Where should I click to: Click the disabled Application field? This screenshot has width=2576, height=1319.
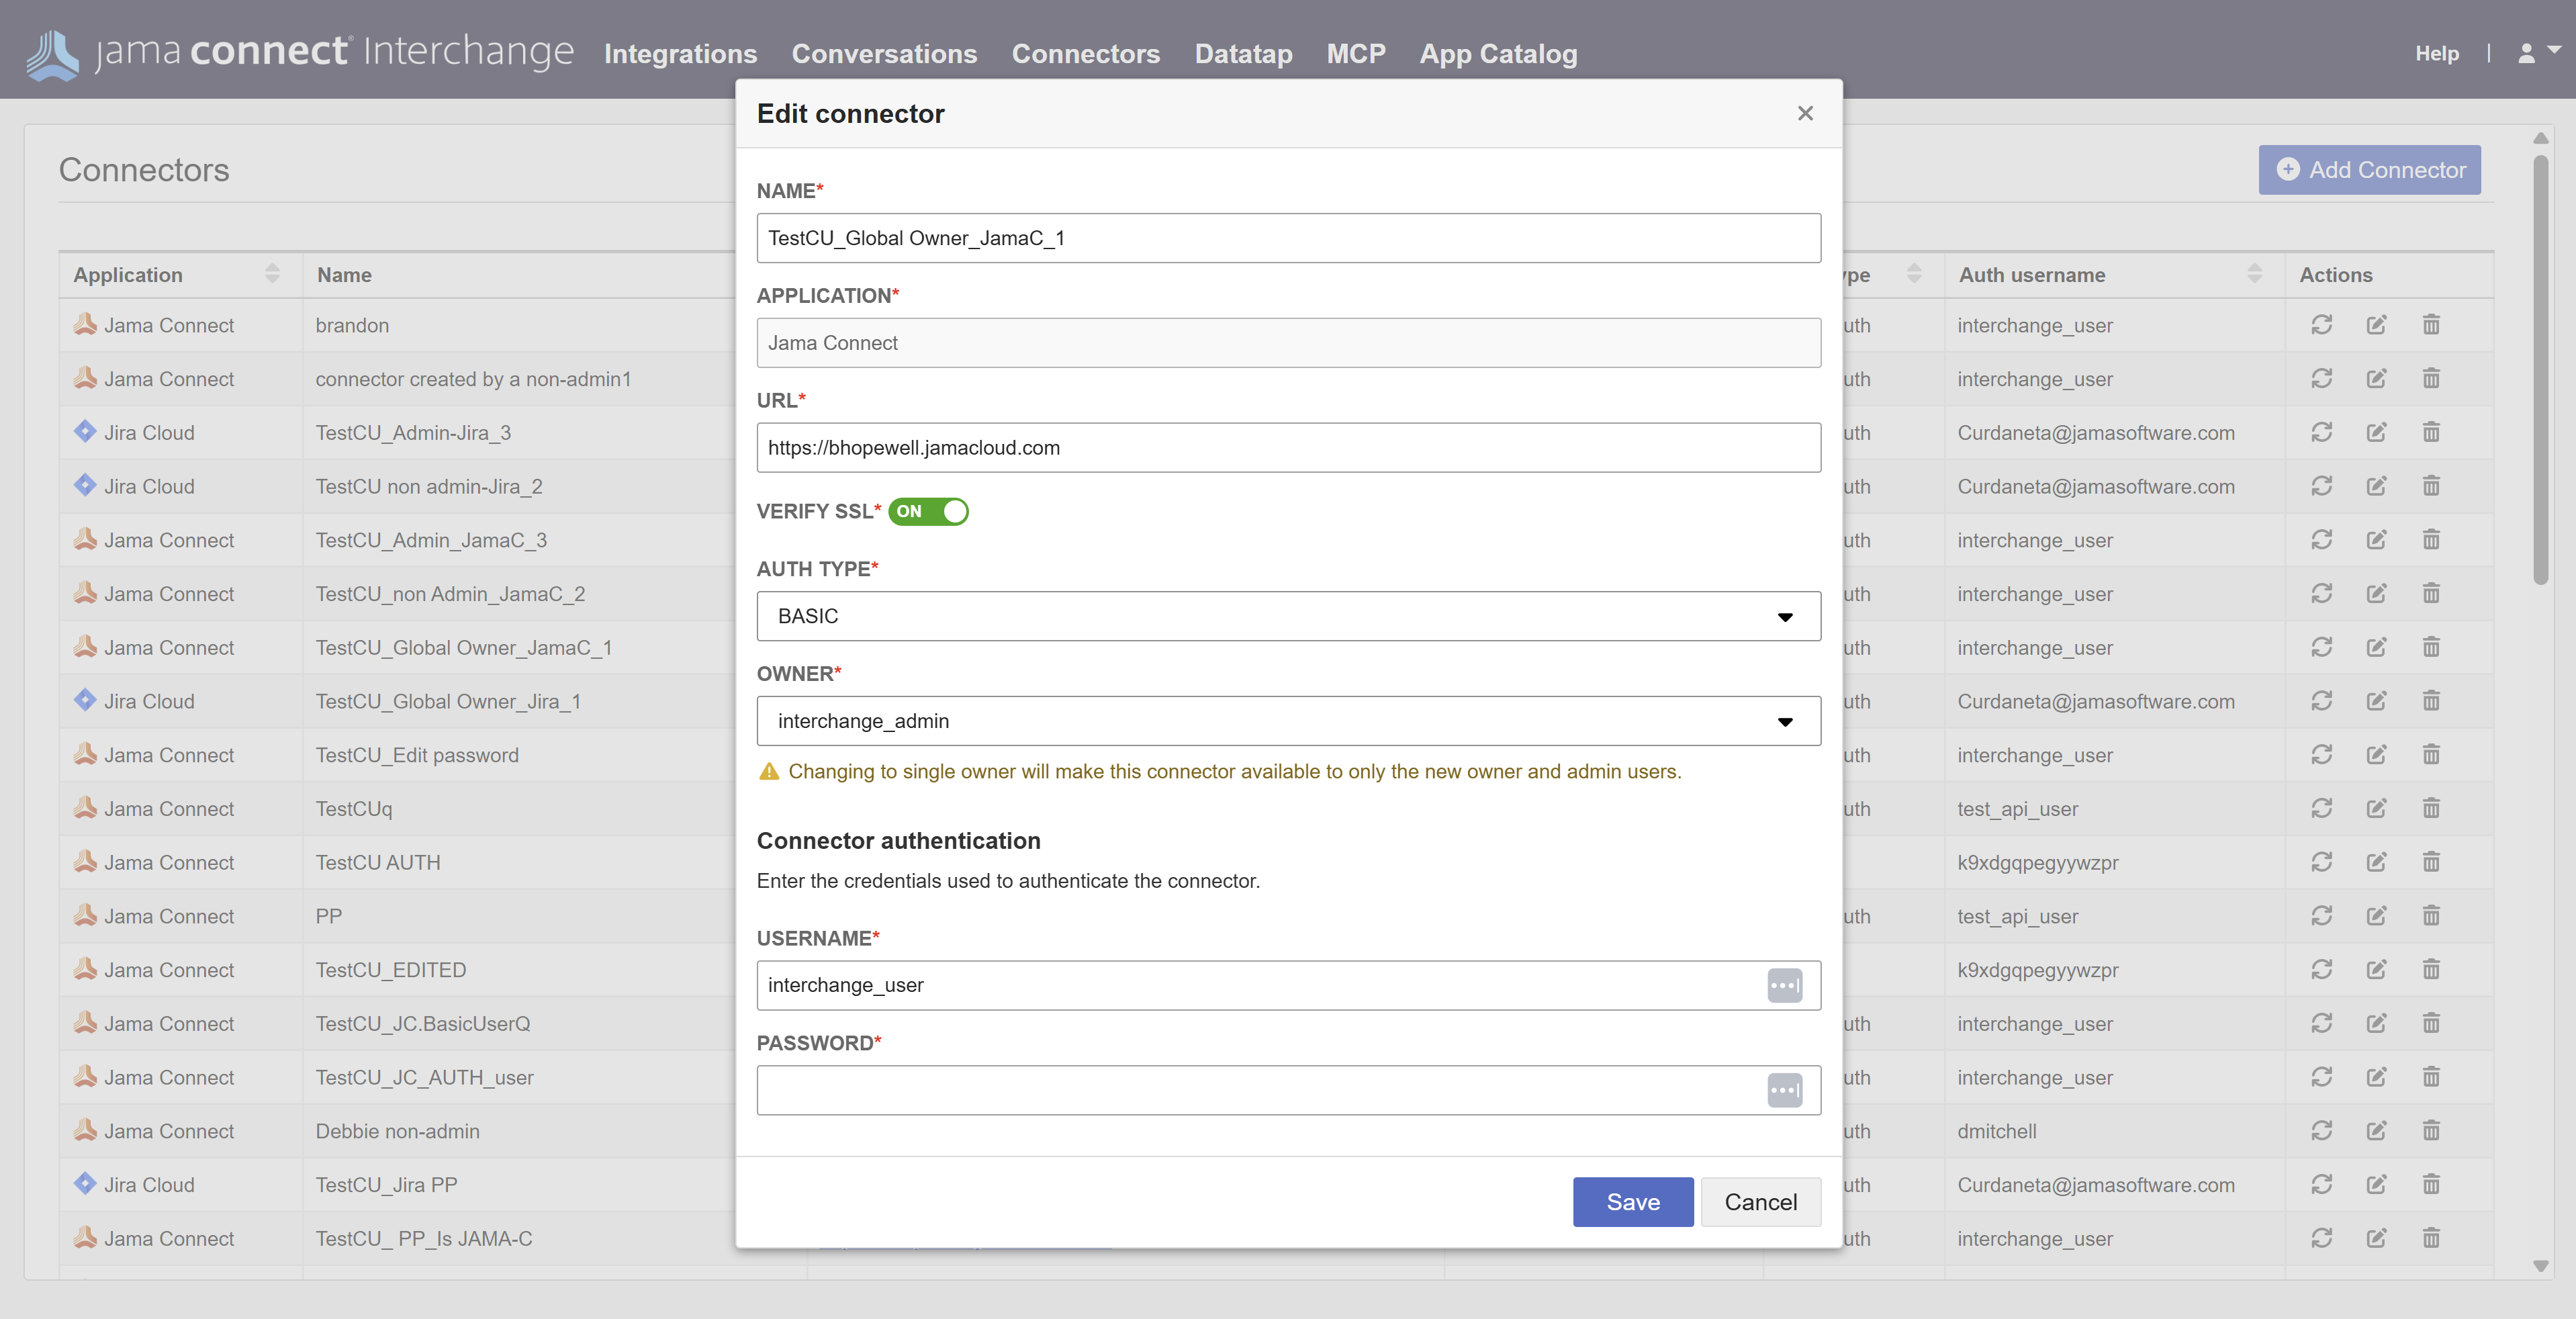1288,343
